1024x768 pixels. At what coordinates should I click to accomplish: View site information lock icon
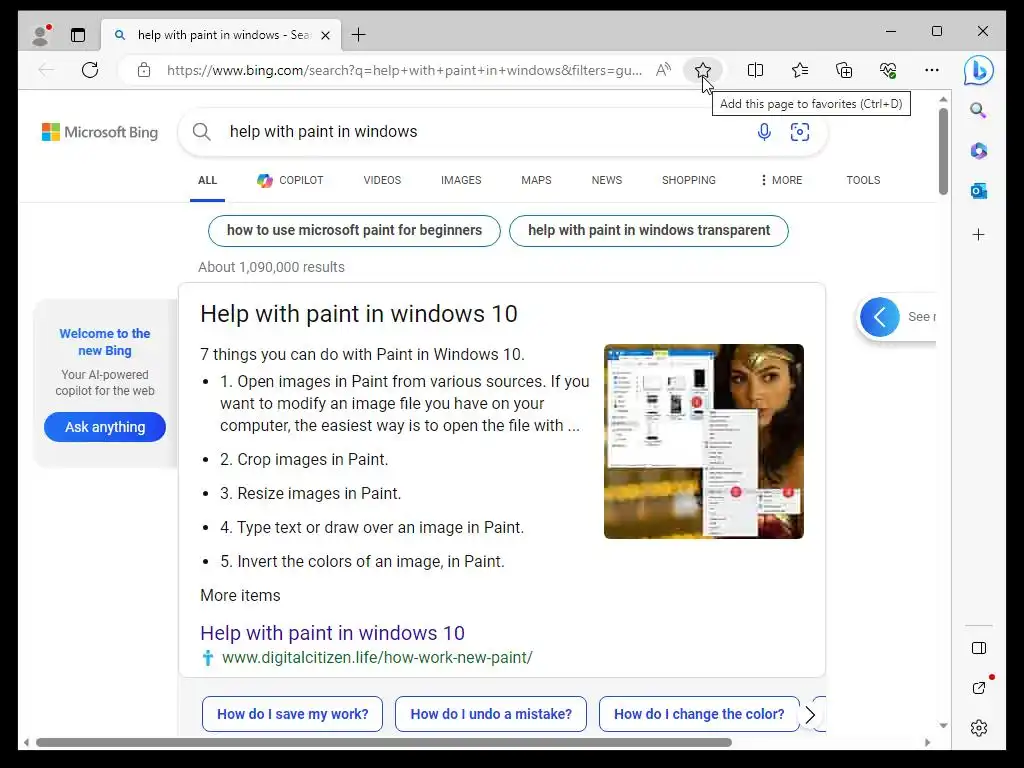click(x=144, y=70)
